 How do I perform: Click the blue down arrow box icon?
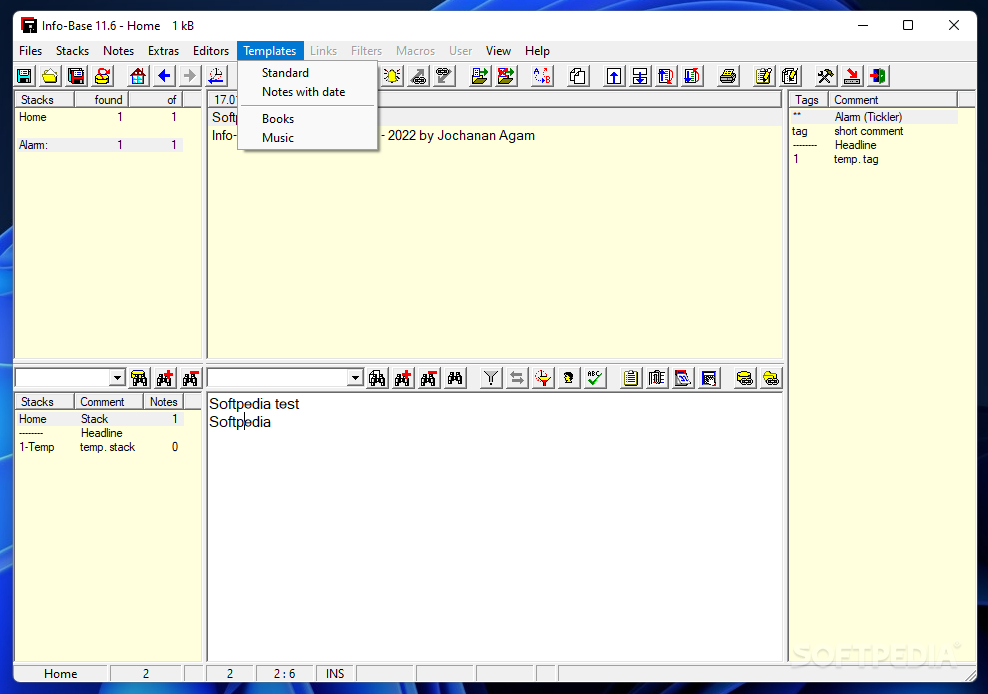click(640, 76)
